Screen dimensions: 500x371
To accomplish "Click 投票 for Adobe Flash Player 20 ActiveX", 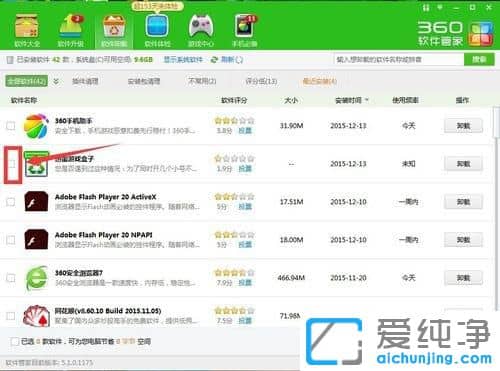I will [x=245, y=207].
